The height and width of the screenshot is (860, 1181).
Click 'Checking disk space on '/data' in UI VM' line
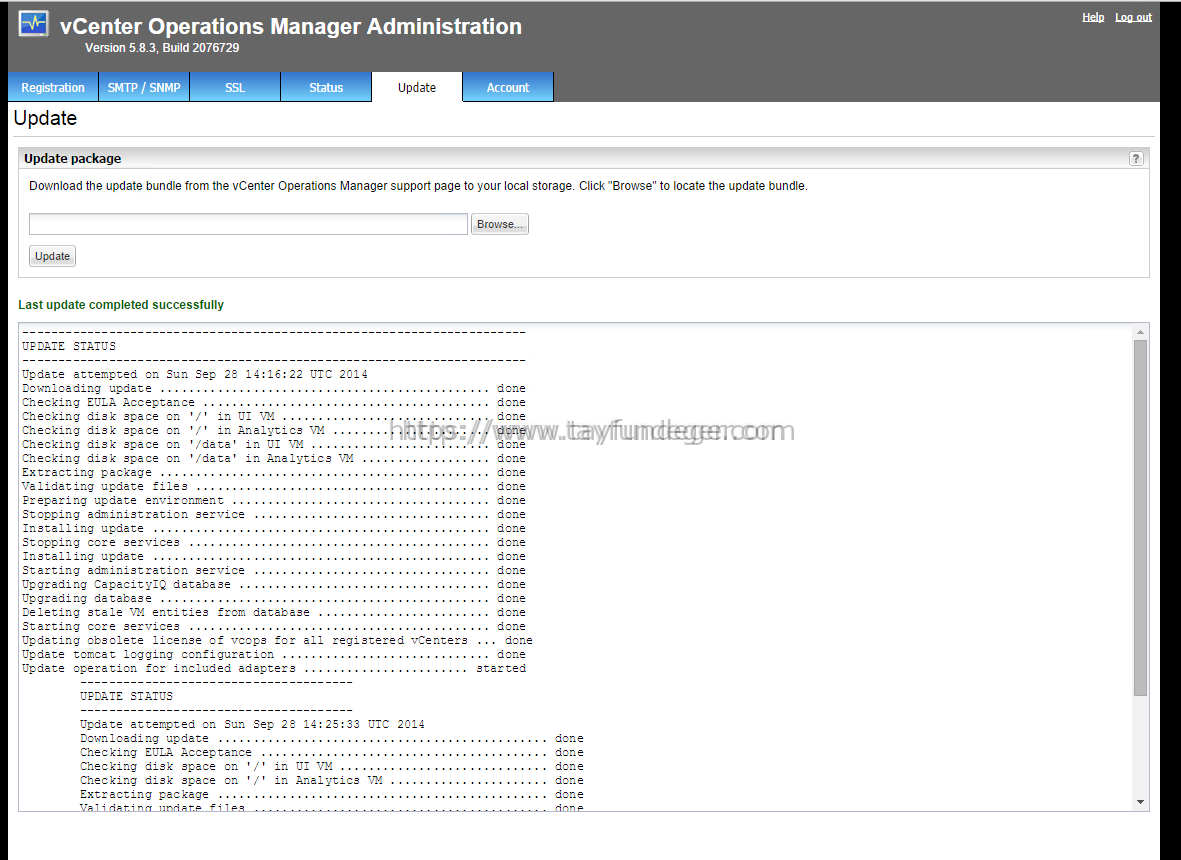tap(274, 444)
